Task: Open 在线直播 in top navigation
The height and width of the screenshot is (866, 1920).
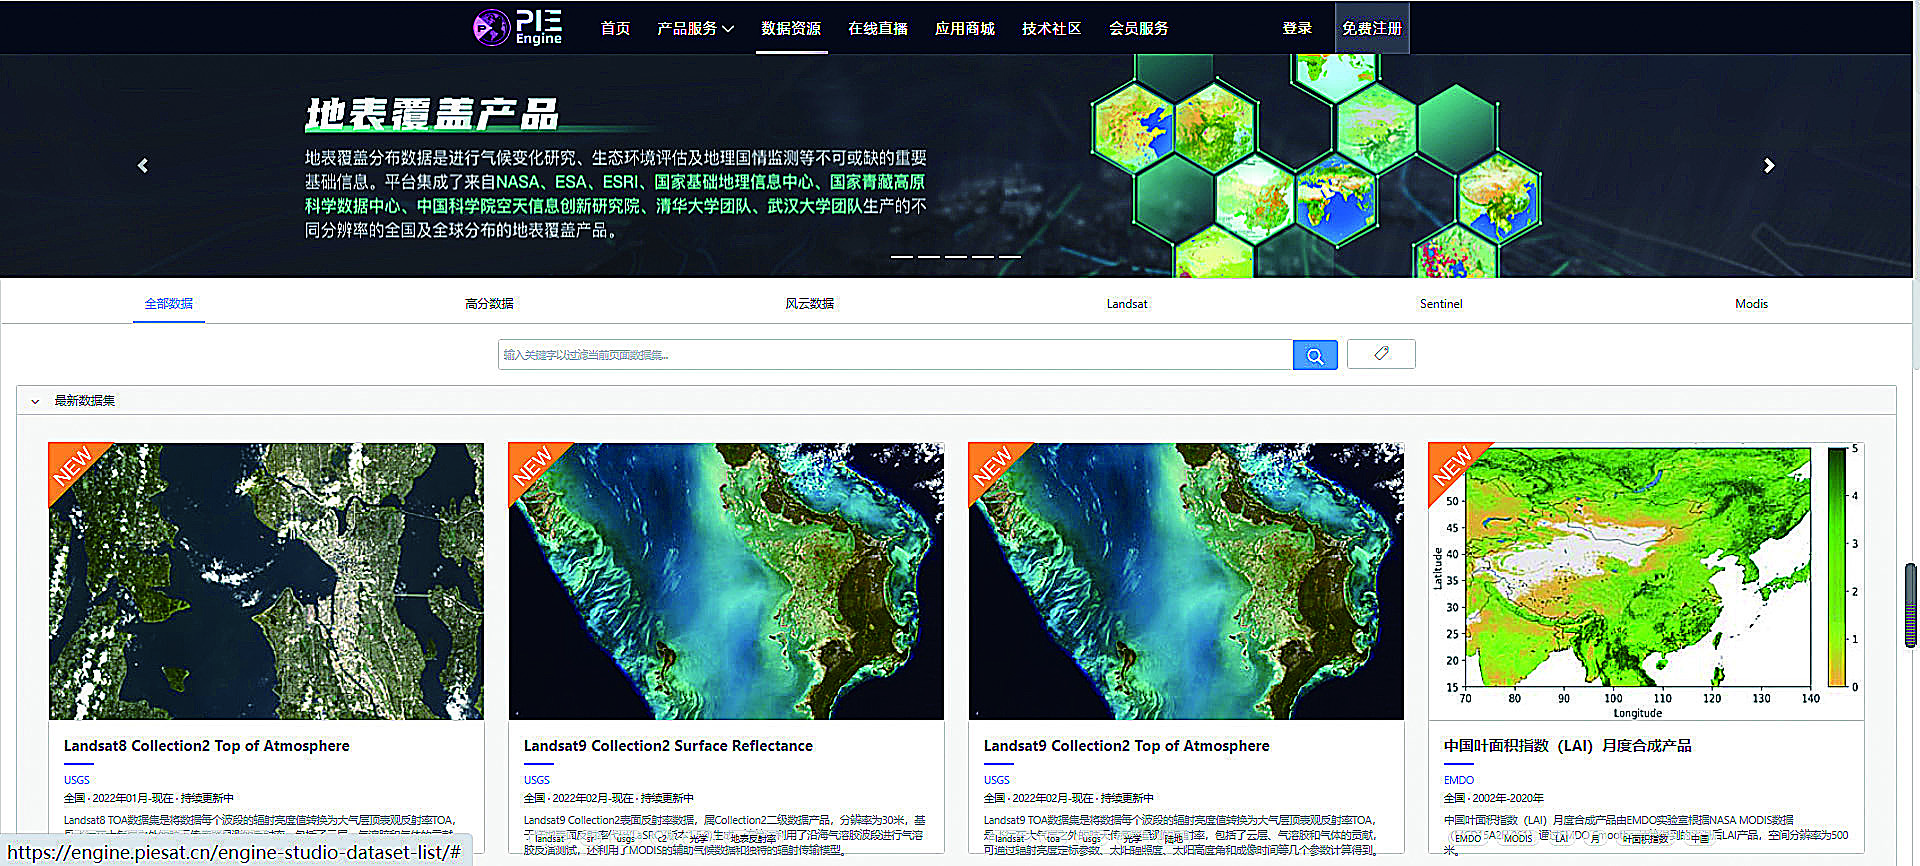Action: tap(878, 28)
